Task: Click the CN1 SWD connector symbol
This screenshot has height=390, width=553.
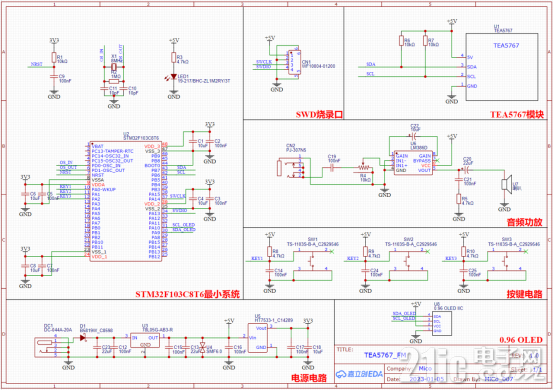Action: tap(294, 62)
